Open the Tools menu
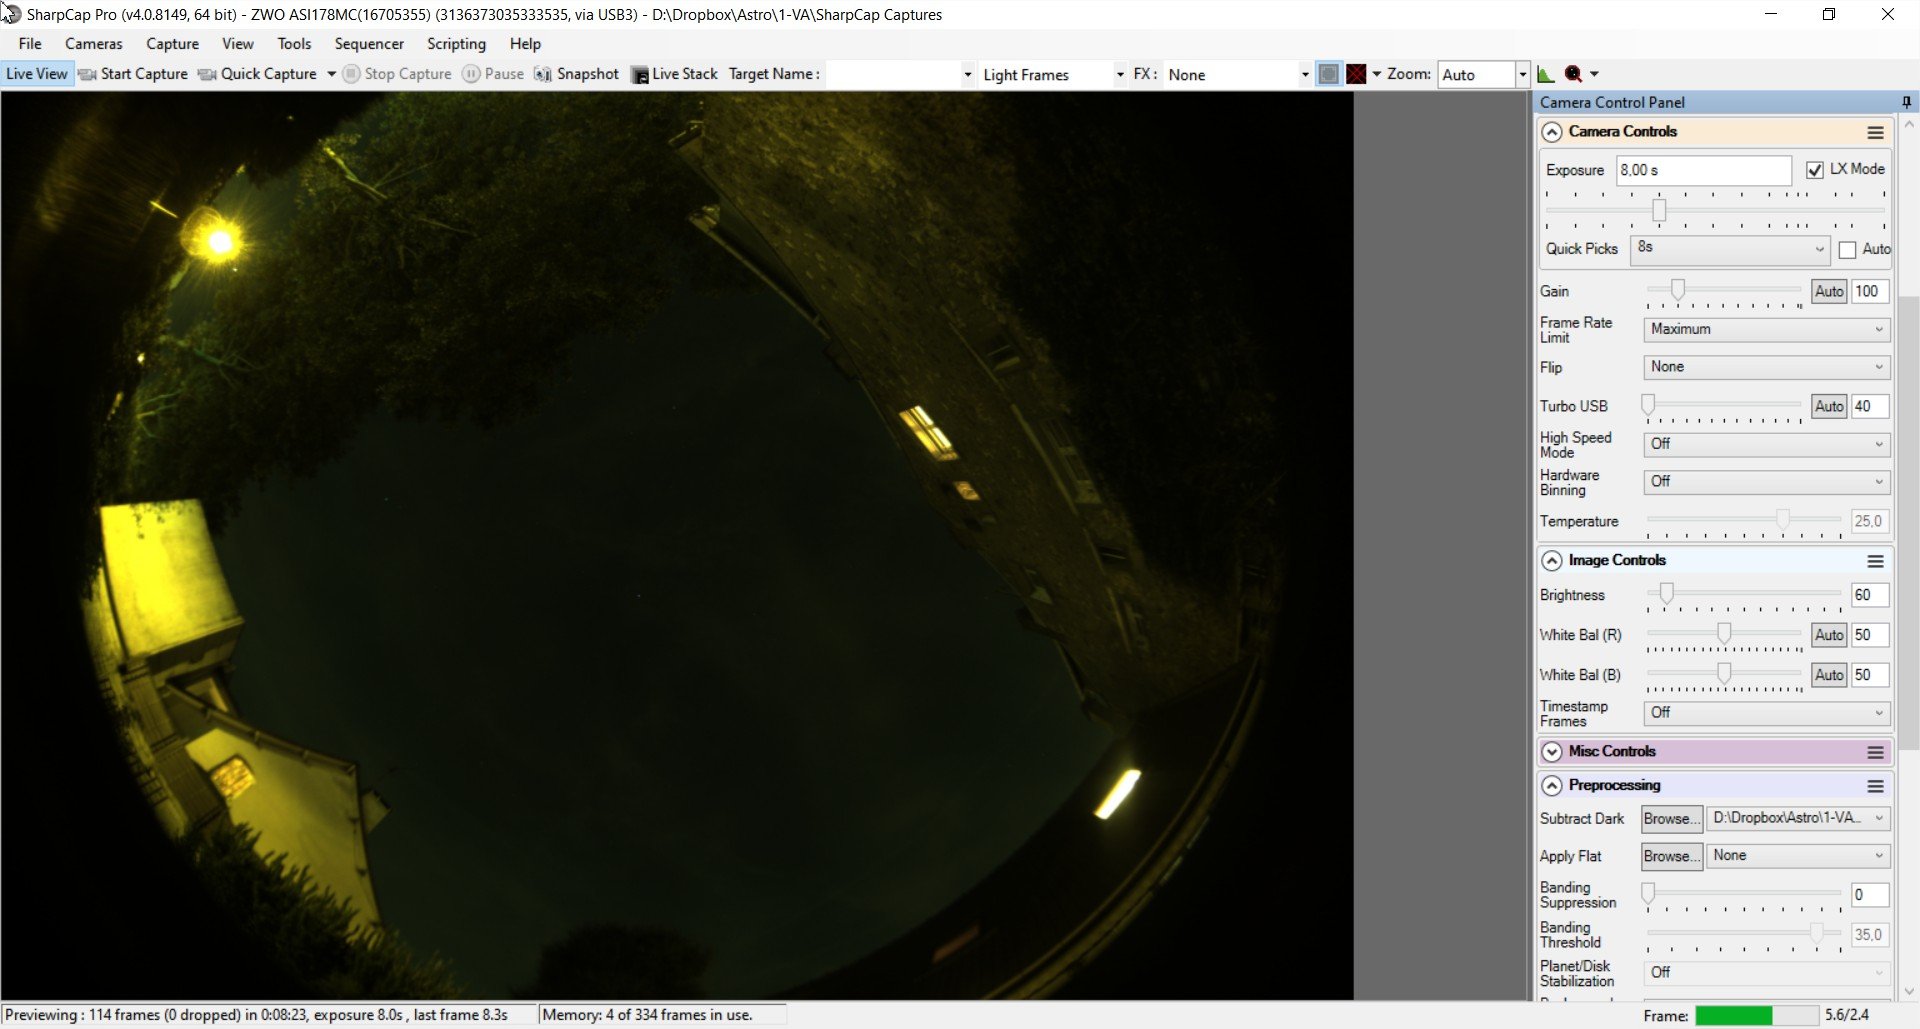The height and width of the screenshot is (1029, 1920). tap(294, 44)
